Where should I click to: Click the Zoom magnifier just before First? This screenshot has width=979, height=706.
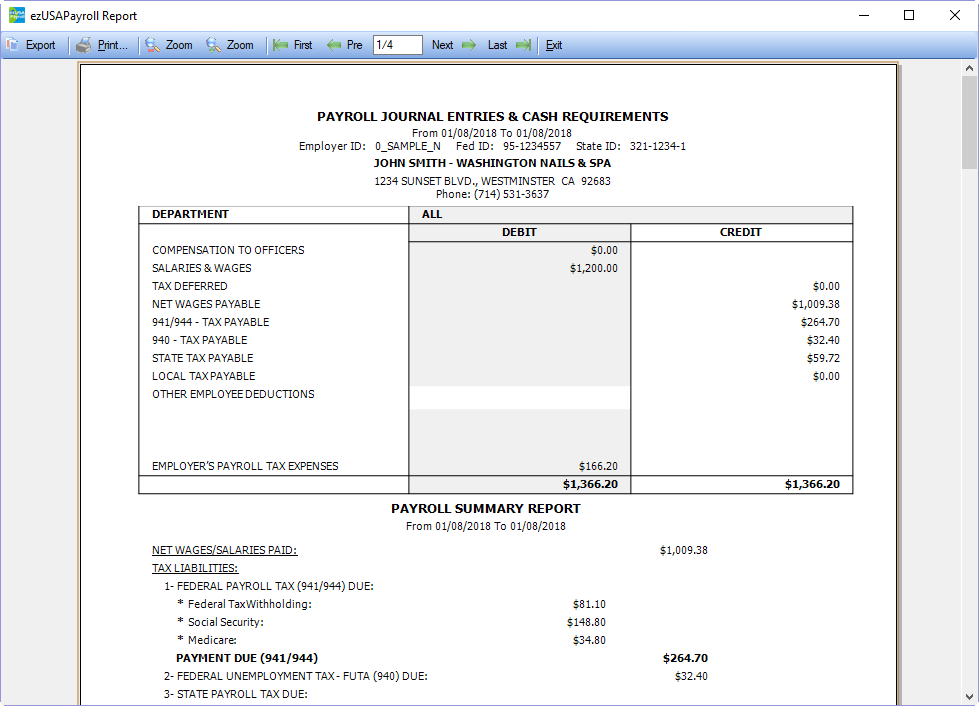(213, 45)
